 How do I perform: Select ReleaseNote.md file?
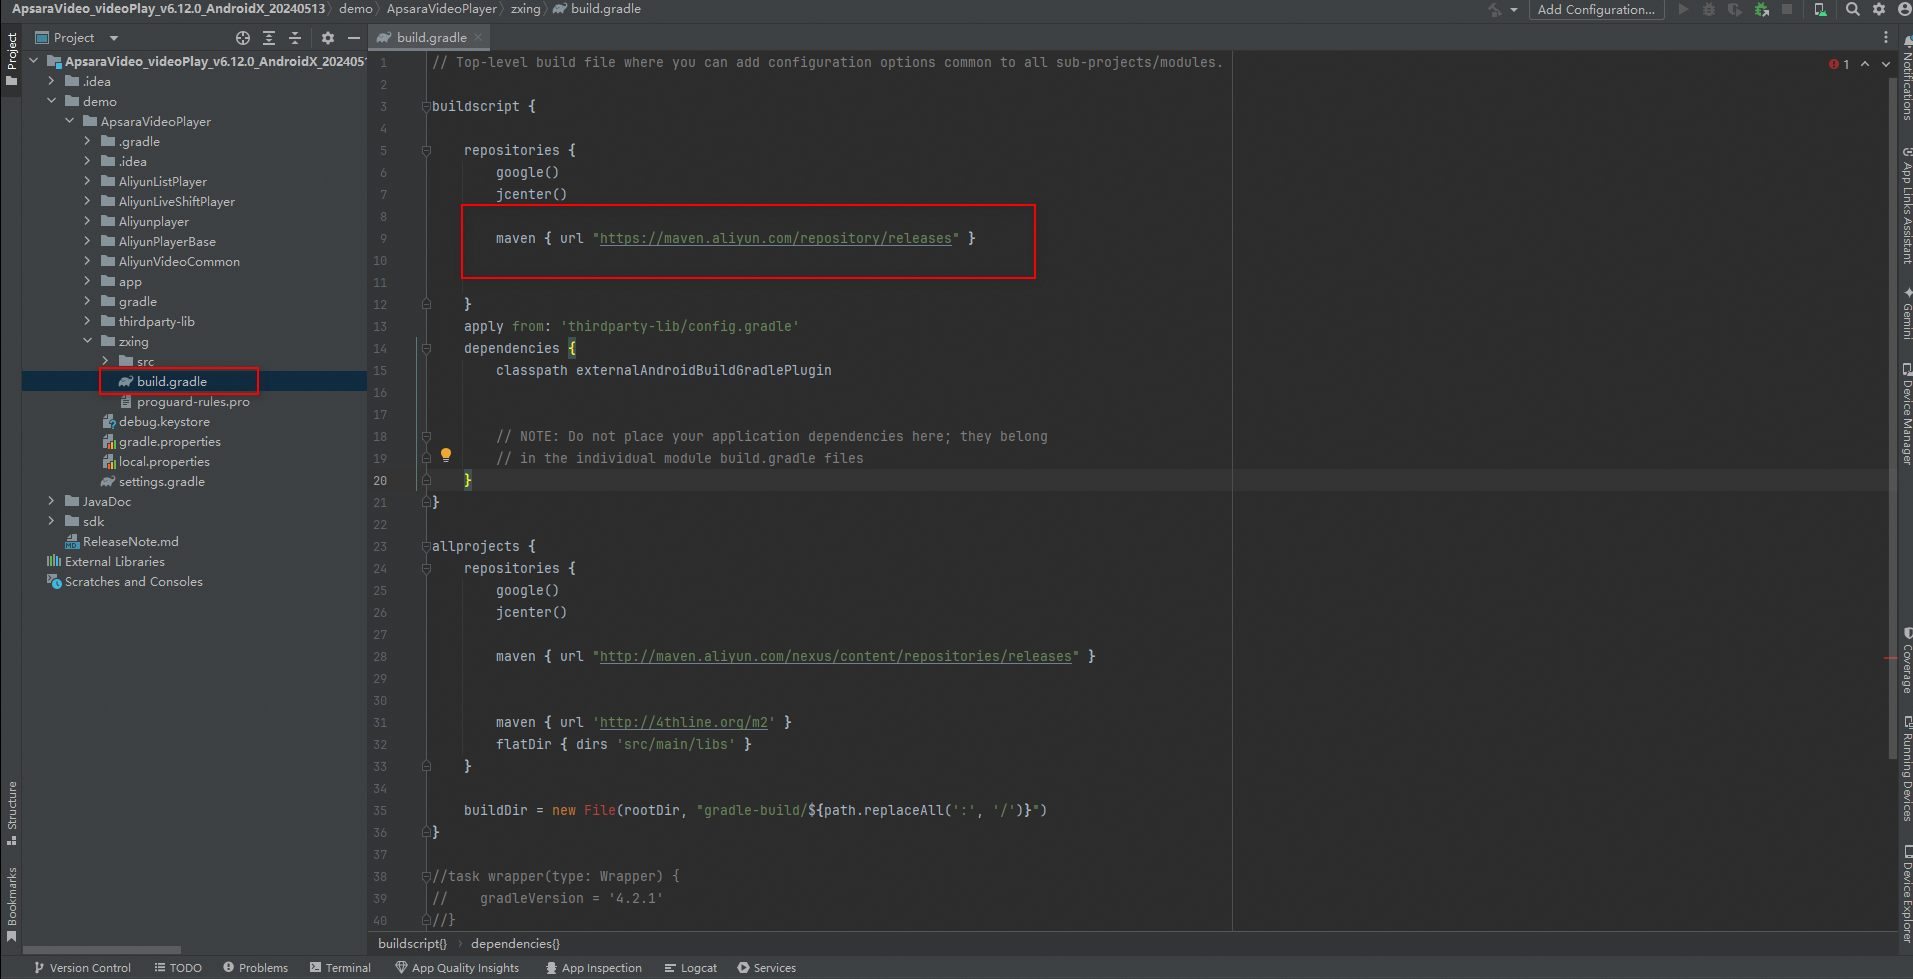click(130, 542)
